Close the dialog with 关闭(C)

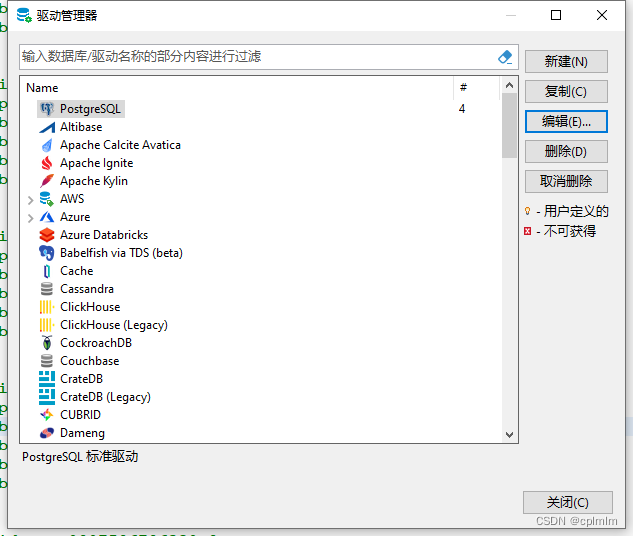[568, 502]
